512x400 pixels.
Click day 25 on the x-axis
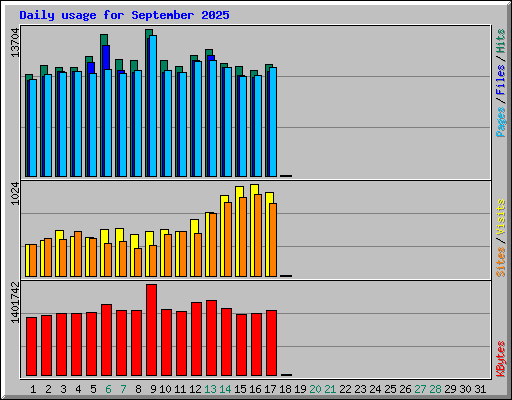390,389
